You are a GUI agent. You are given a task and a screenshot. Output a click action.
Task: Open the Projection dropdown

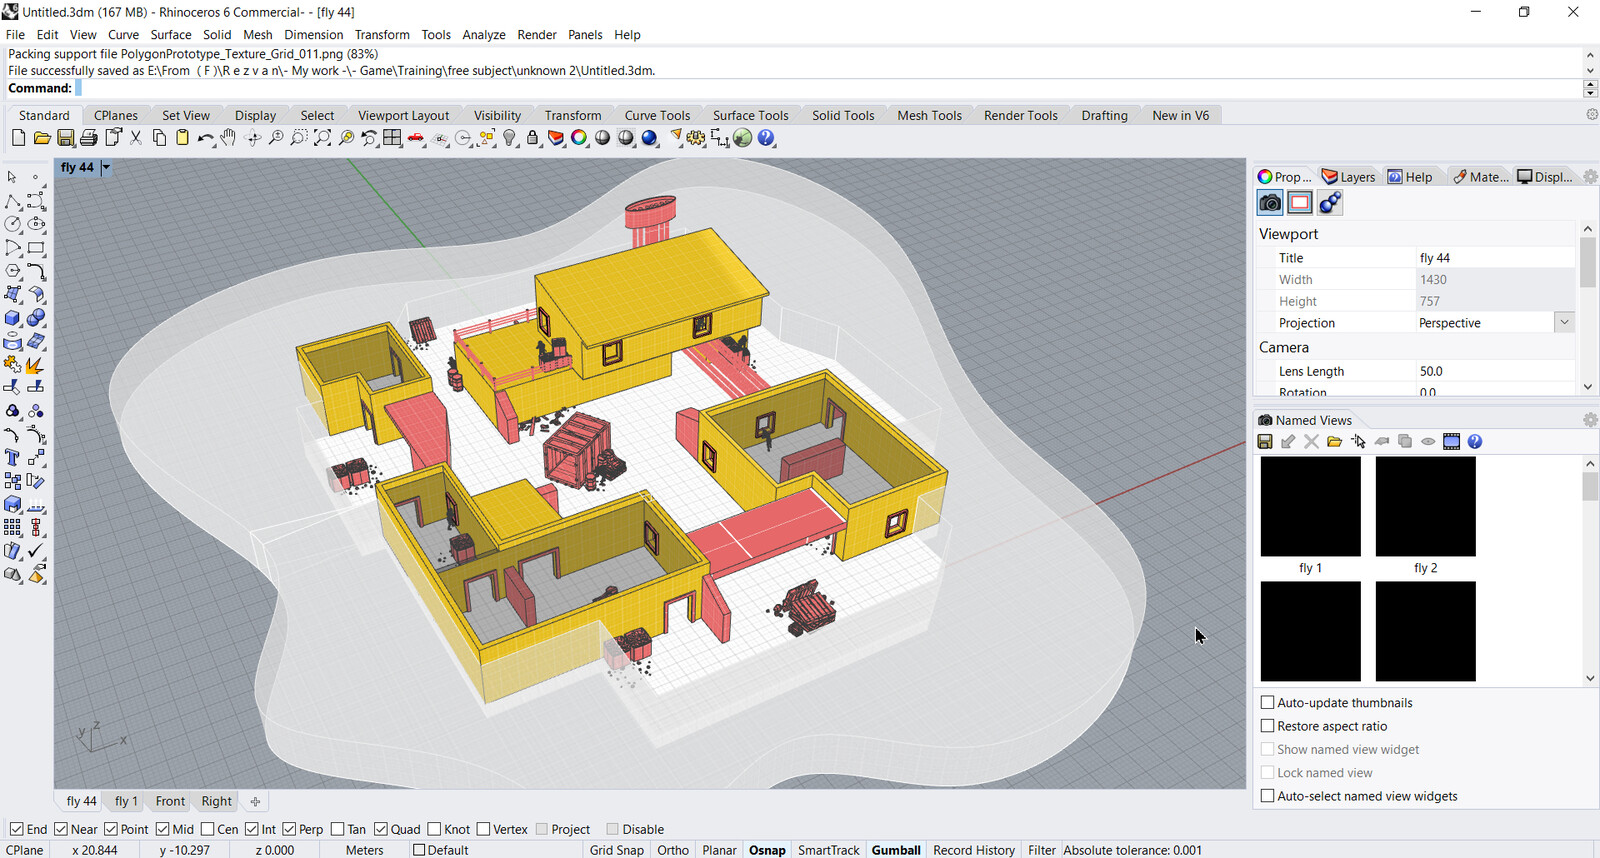coord(1565,322)
